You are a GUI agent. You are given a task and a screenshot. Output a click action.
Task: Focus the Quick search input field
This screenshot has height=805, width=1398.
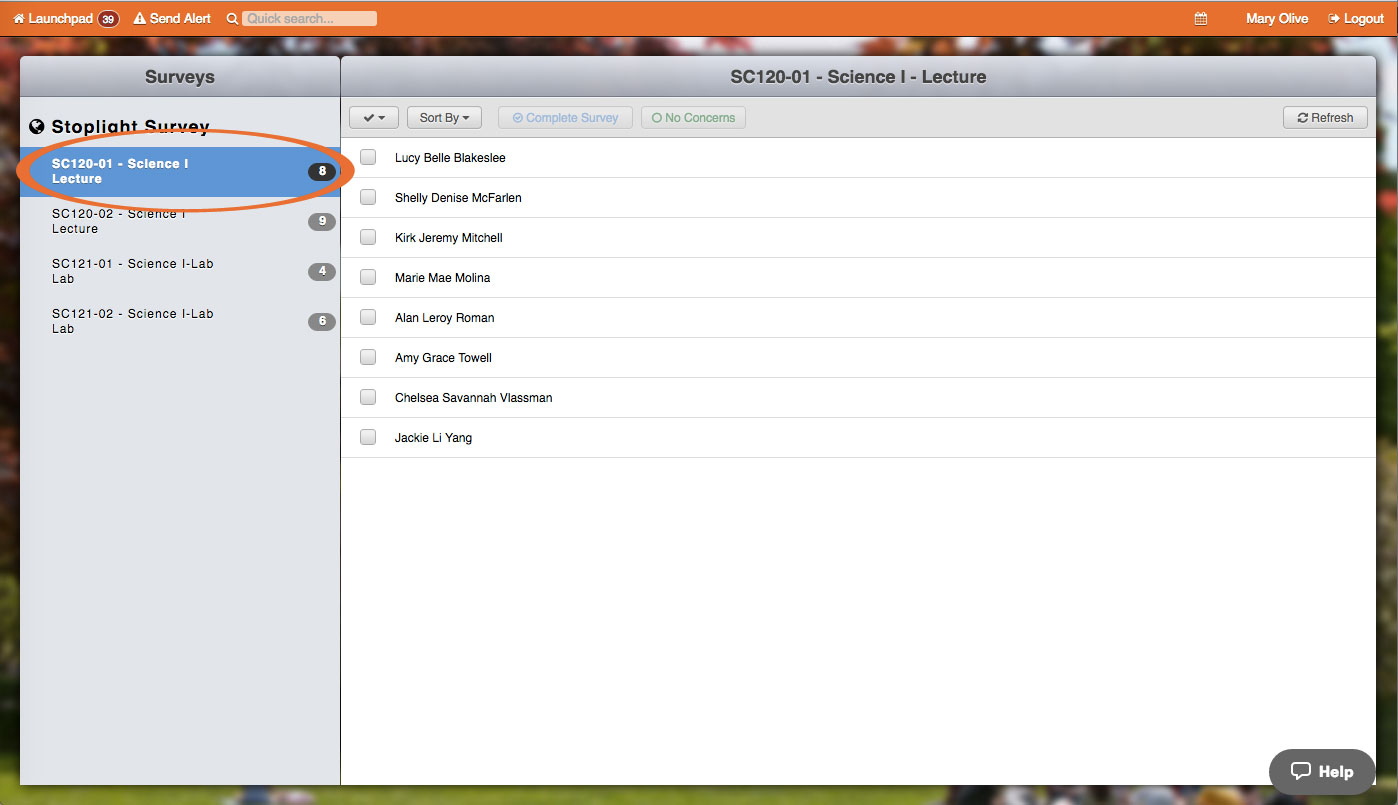coord(309,19)
